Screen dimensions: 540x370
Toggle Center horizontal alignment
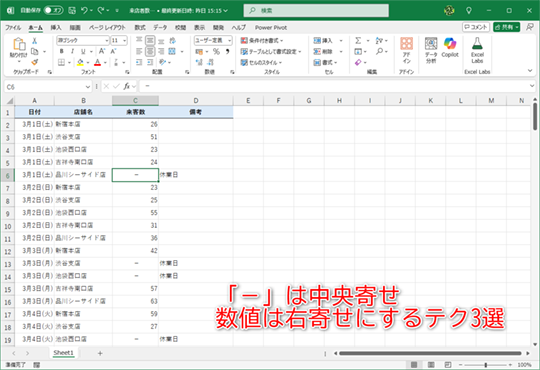coord(150,51)
